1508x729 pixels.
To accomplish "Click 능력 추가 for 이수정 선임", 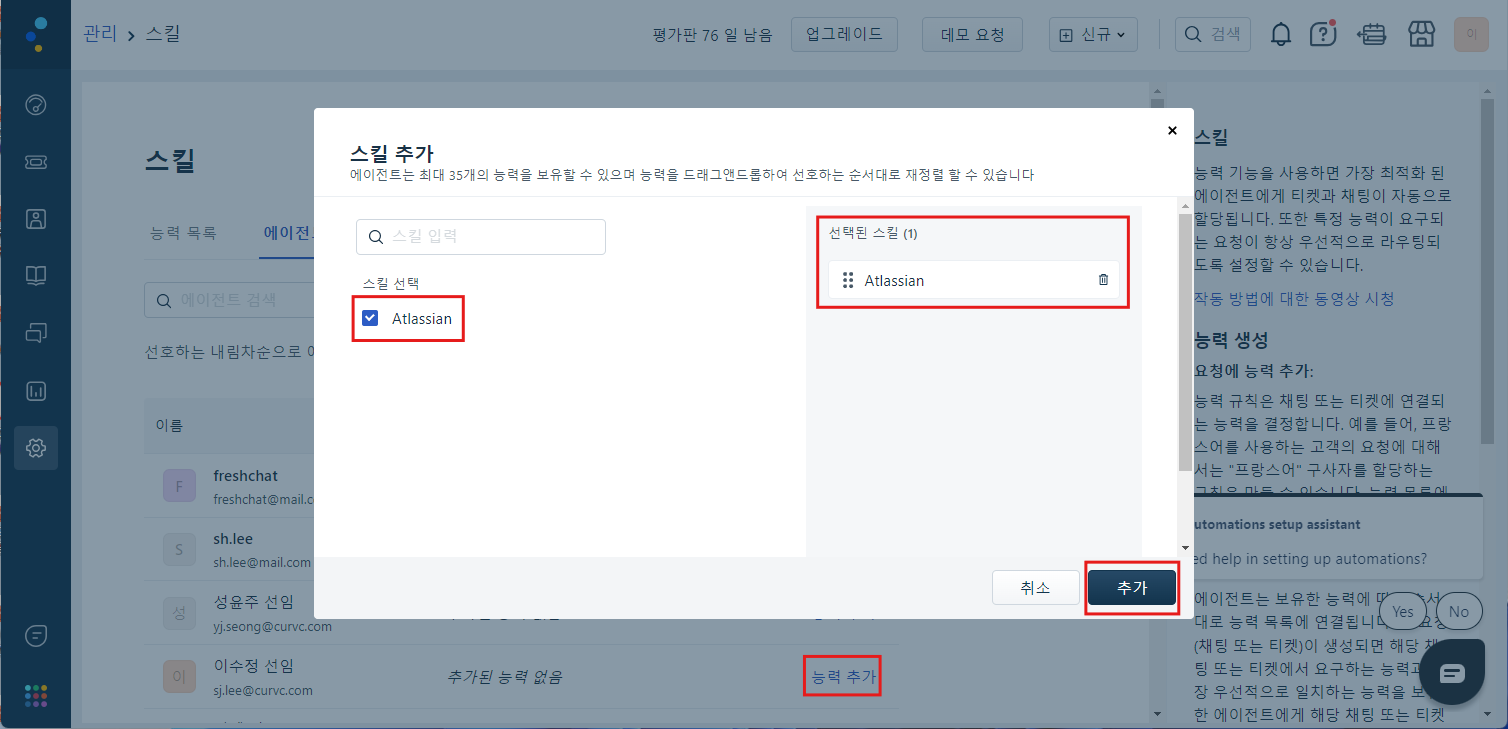I will click(844, 677).
